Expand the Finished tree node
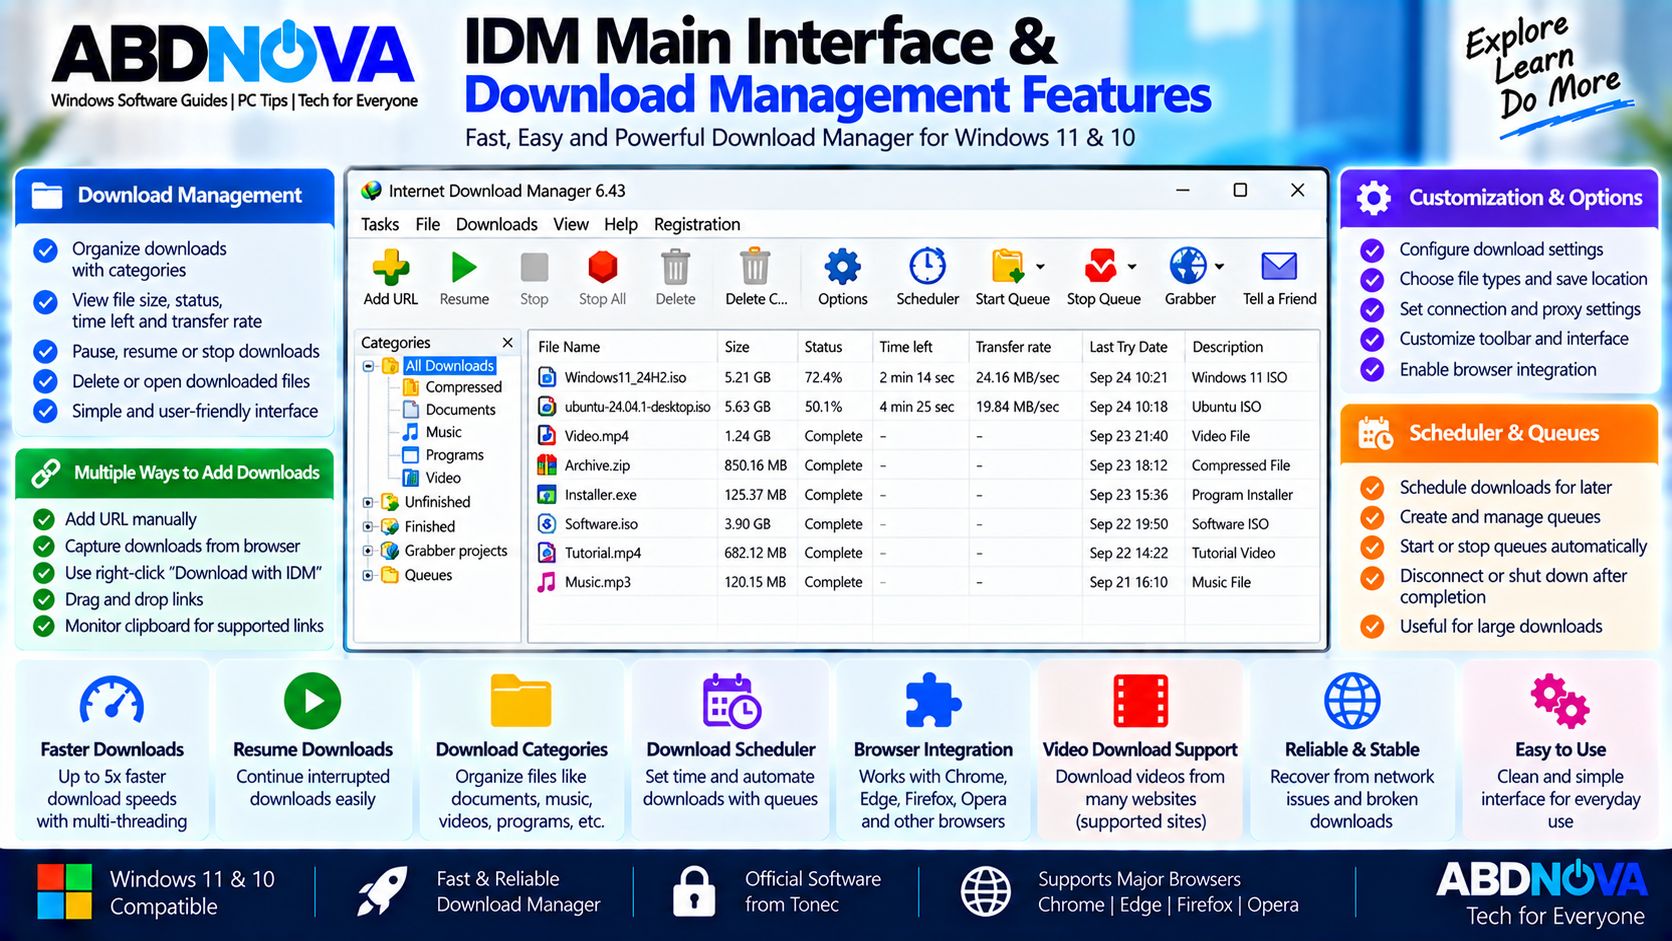 pos(368,526)
